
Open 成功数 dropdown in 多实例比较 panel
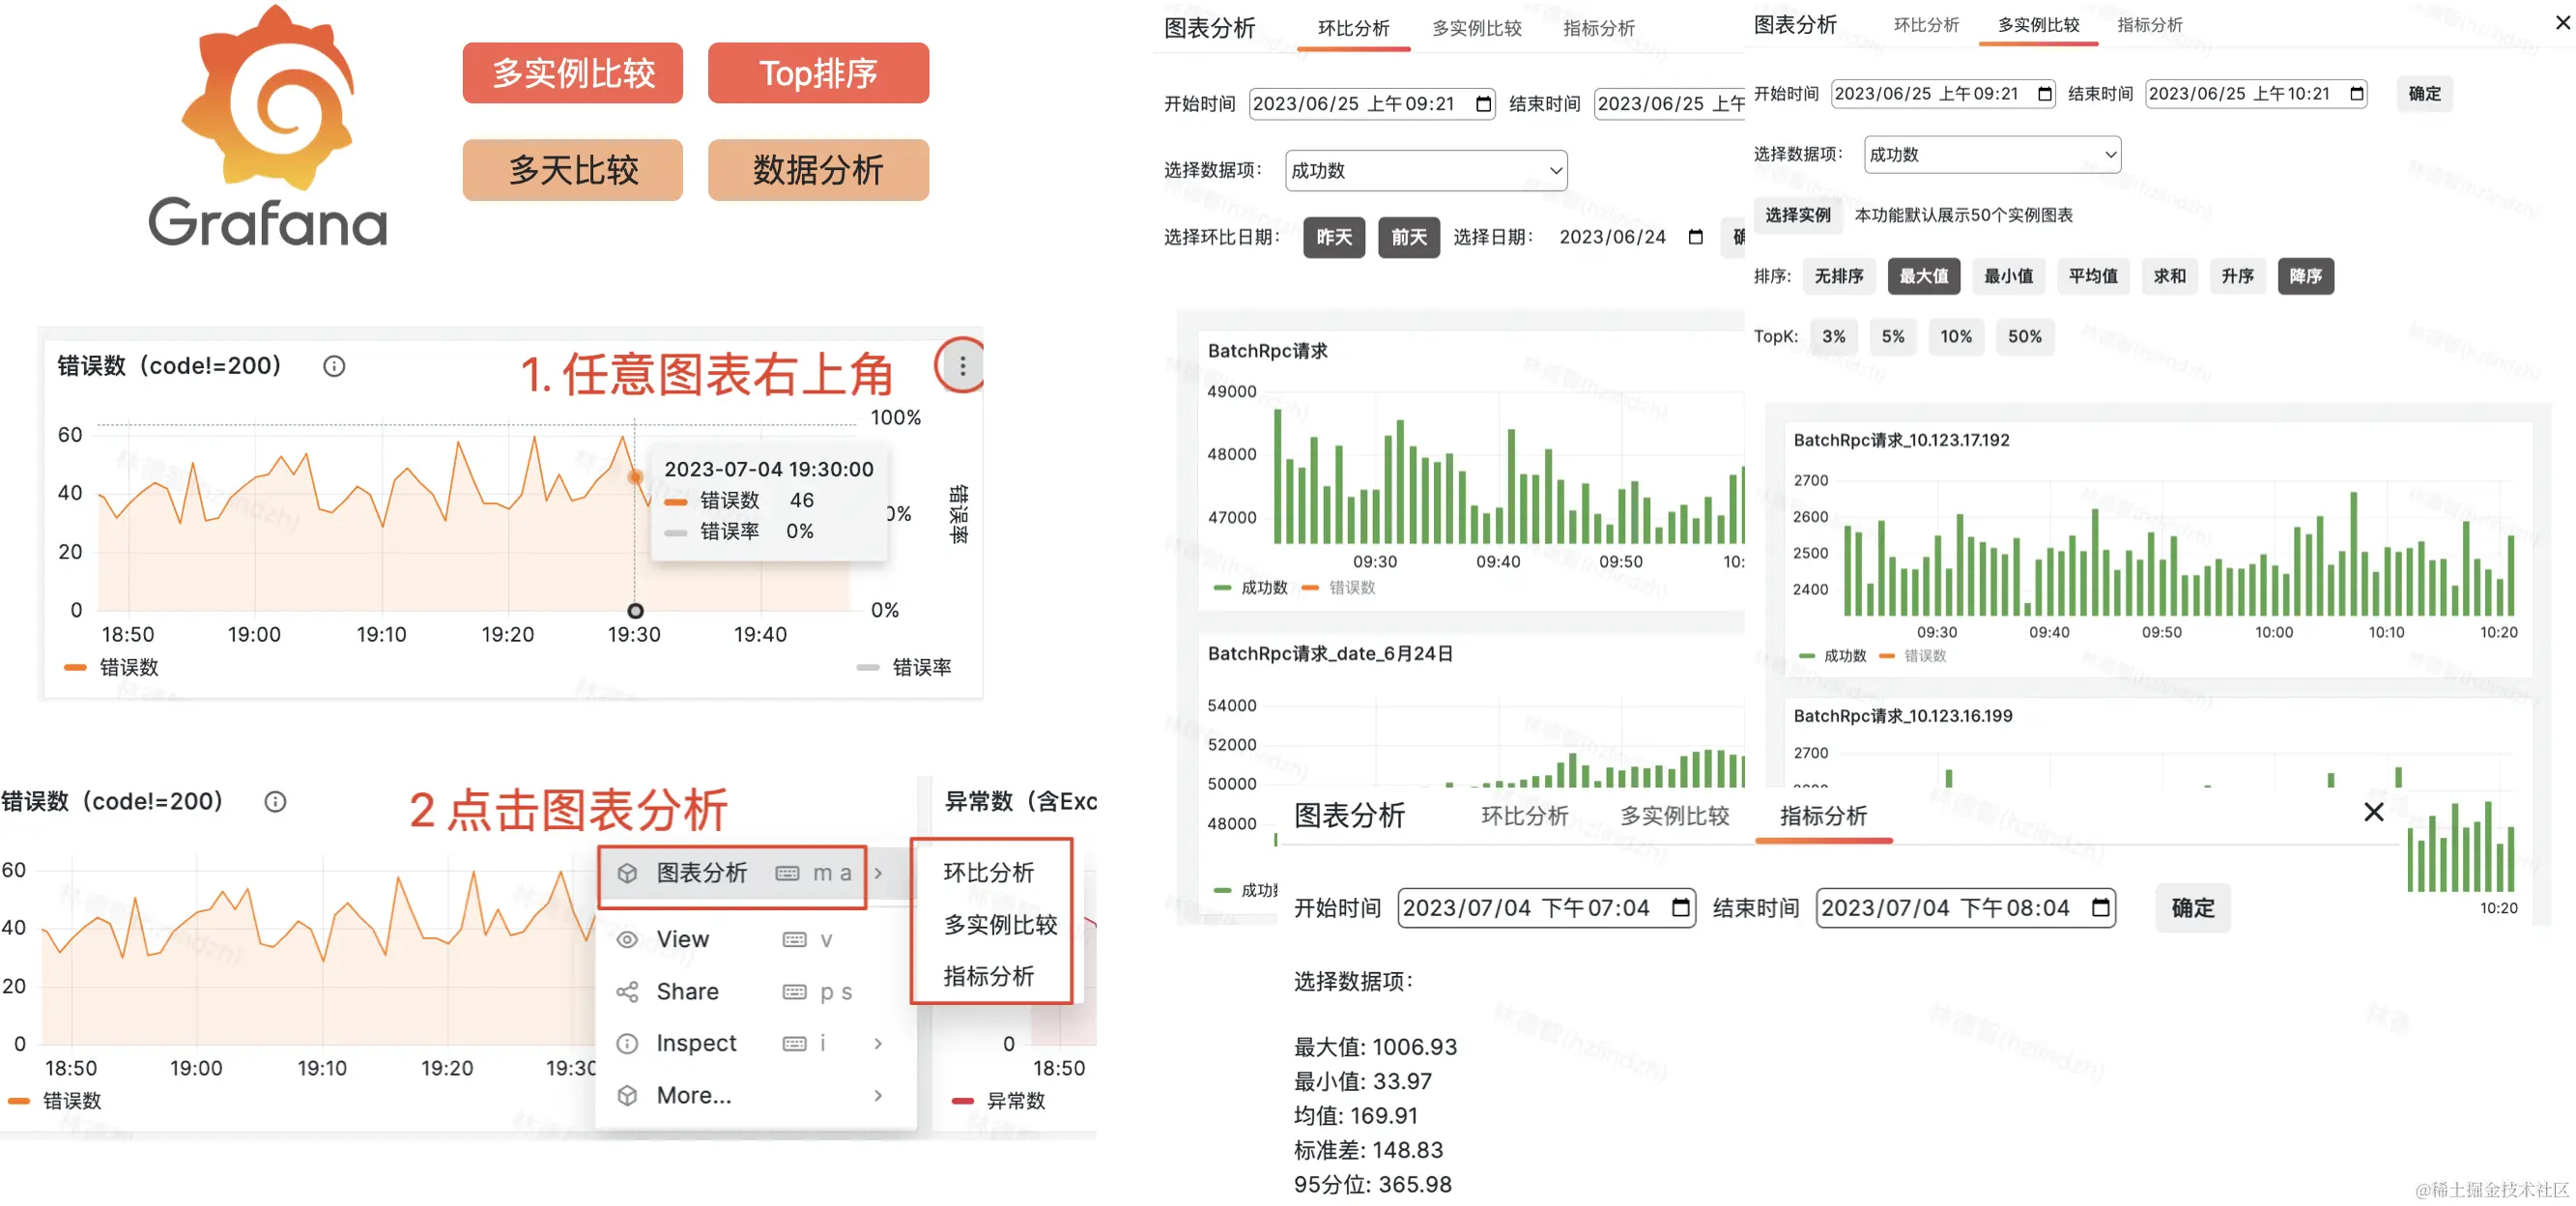click(1991, 155)
